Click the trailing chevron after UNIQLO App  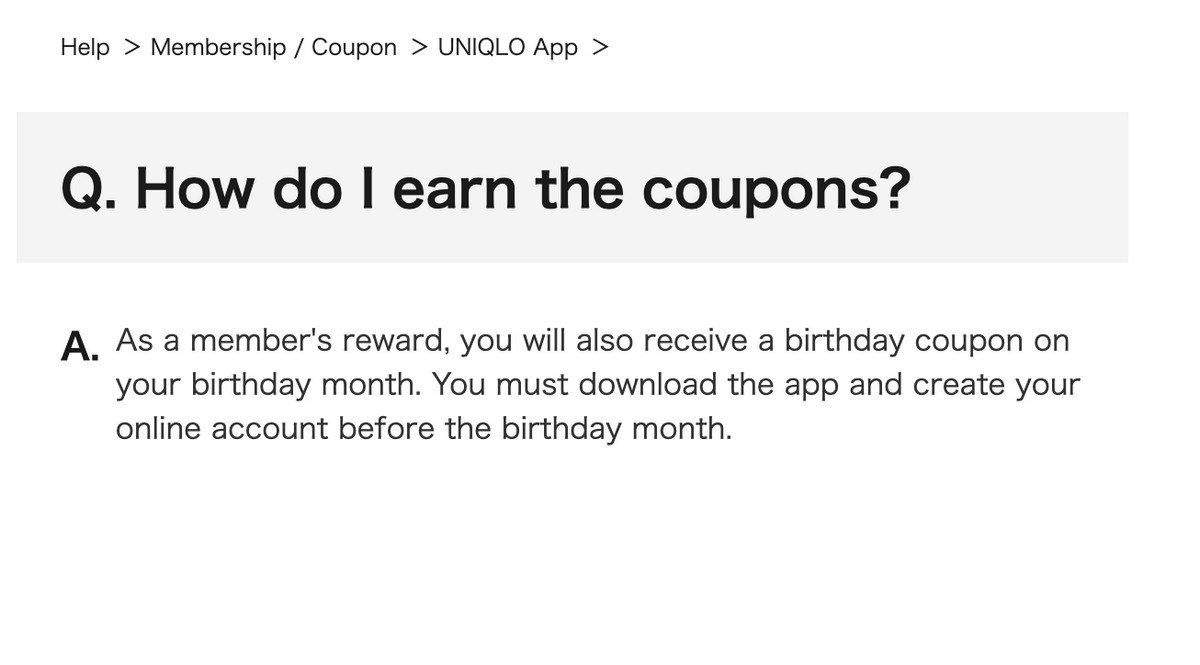click(x=600, y=46)
